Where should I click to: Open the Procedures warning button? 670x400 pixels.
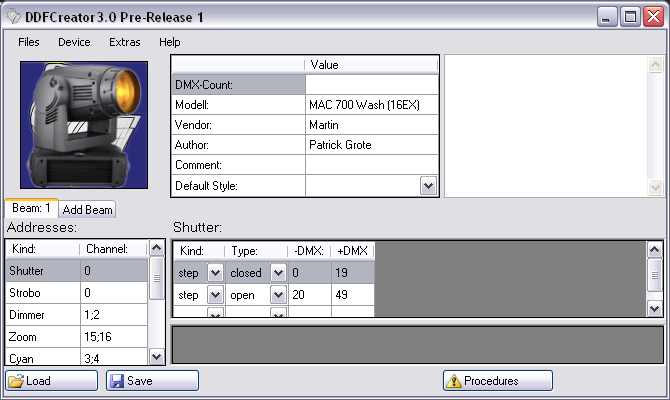click(x=497, y=381)
